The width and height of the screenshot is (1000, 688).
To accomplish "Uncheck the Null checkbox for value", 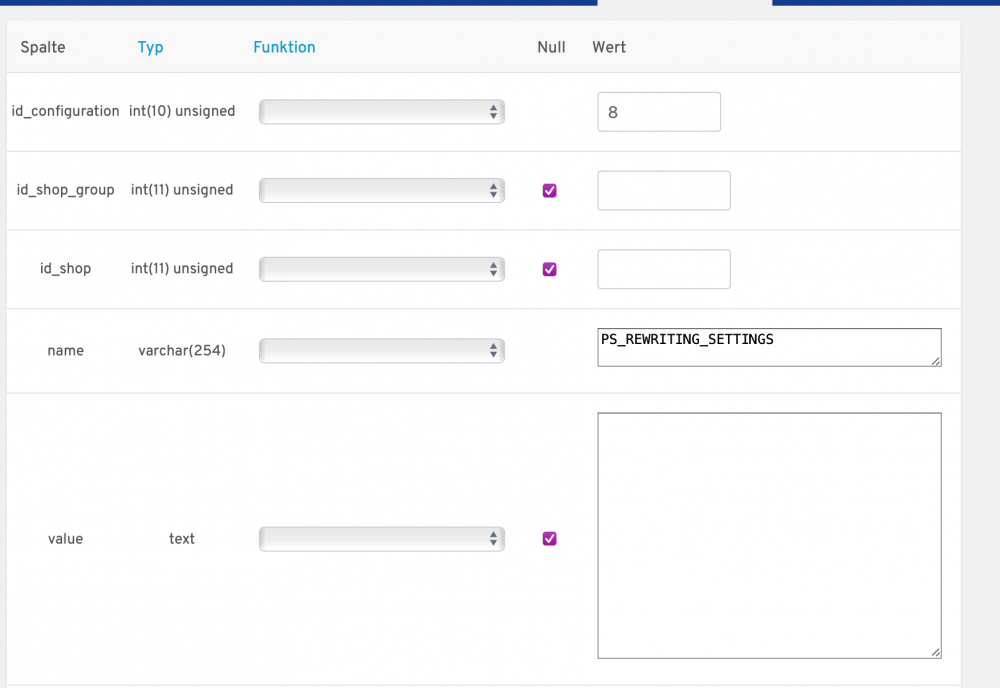I will point(549,539).
